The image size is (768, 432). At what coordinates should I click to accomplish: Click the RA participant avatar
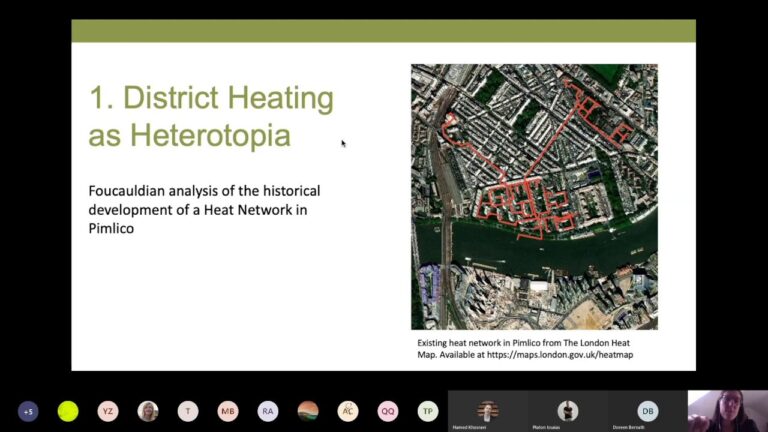[268, 411]
